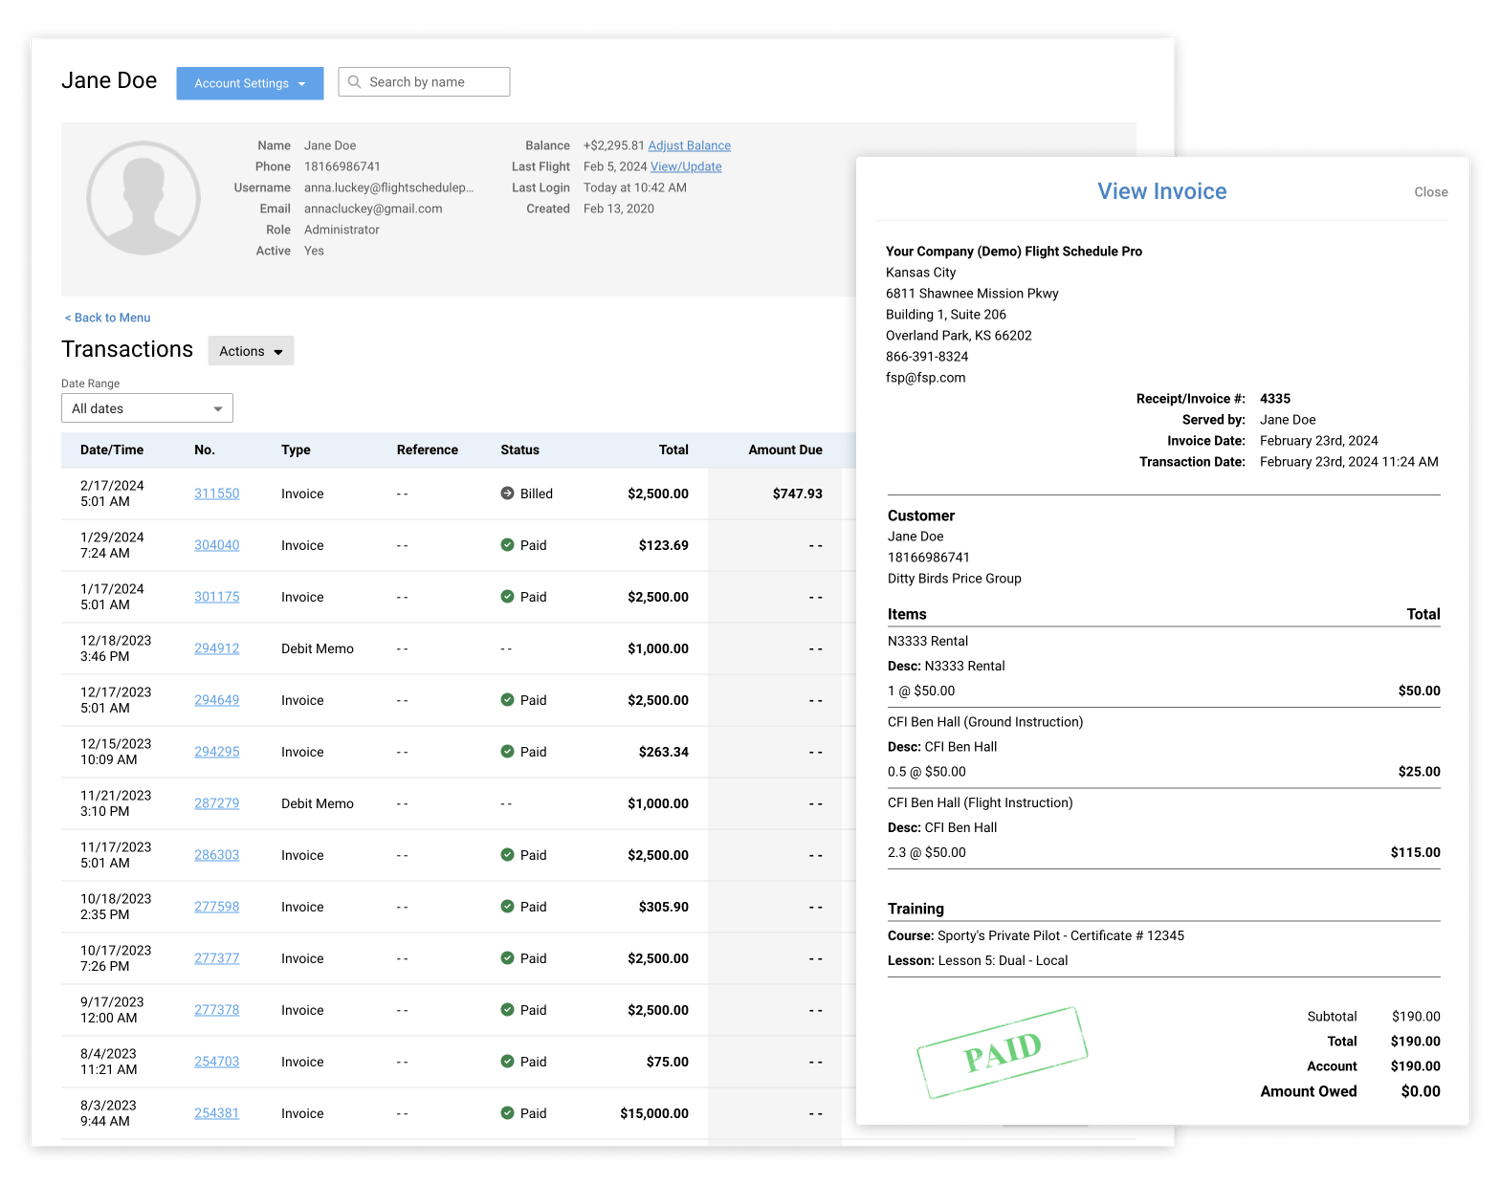This screenshot has height=1185, width=1500.
Task: Click the Paid checkmark icon for invoice 301175
Action: click(507, 597)
